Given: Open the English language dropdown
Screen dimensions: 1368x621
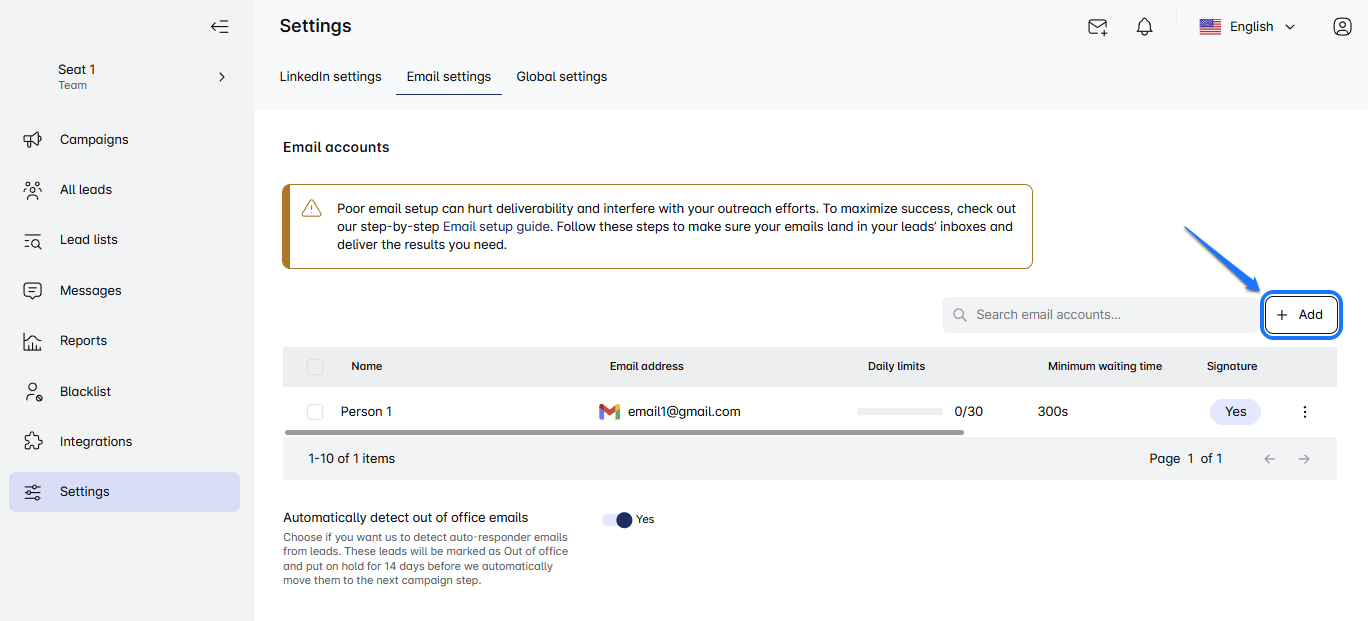Looking at the screenshot, I should [x=1247, y=27].
